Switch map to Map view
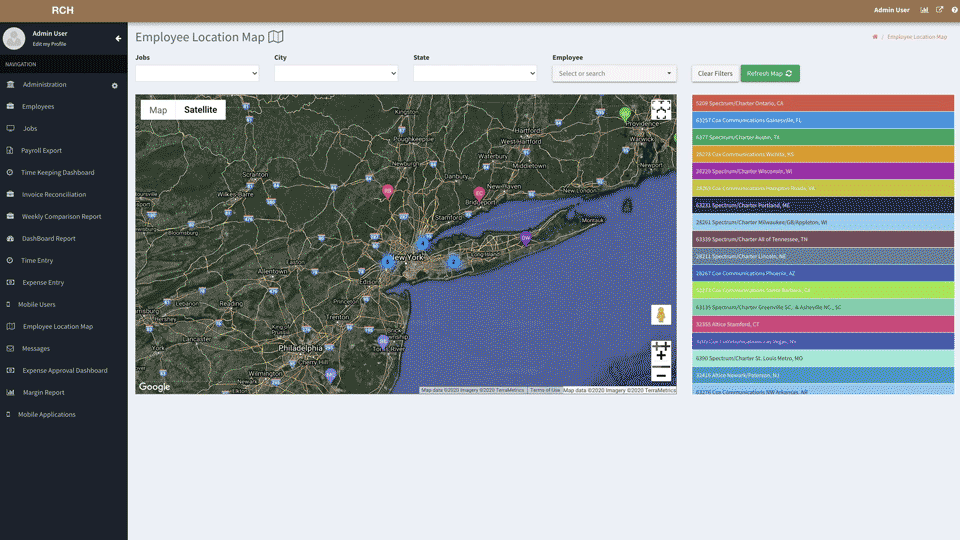 [x=158, y=110]
